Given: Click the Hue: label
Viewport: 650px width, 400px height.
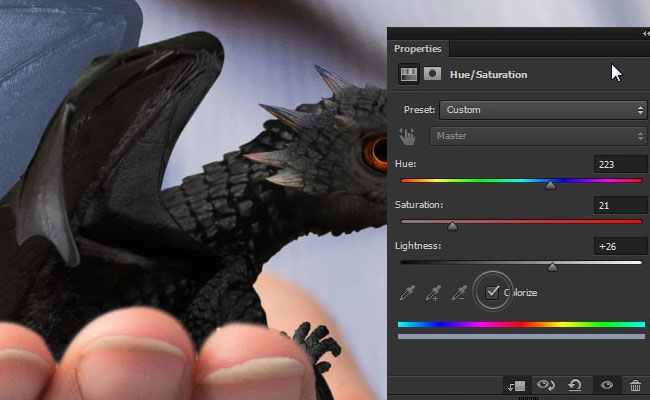Looking at the screenshot, I should pos(405,164).
